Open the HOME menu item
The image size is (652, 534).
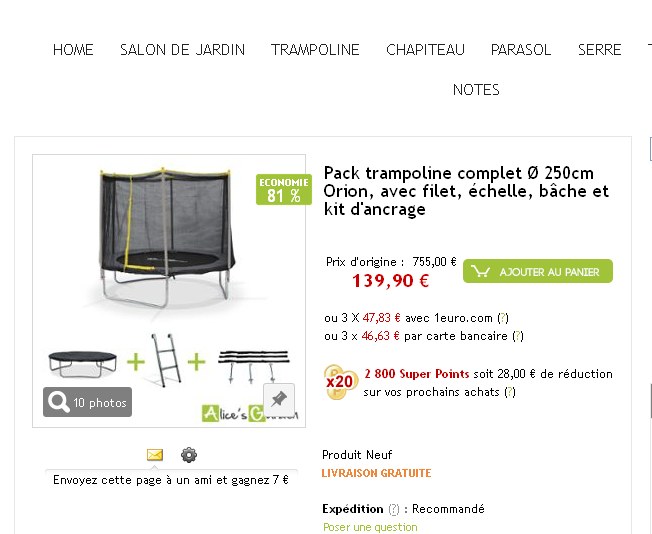pos(73,50)
